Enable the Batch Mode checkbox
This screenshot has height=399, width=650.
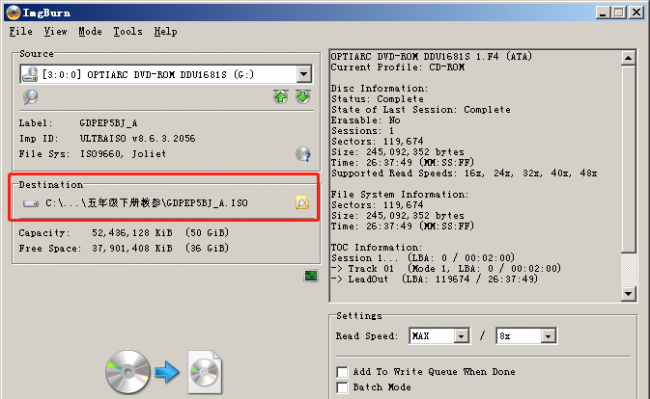pos(342,387)
